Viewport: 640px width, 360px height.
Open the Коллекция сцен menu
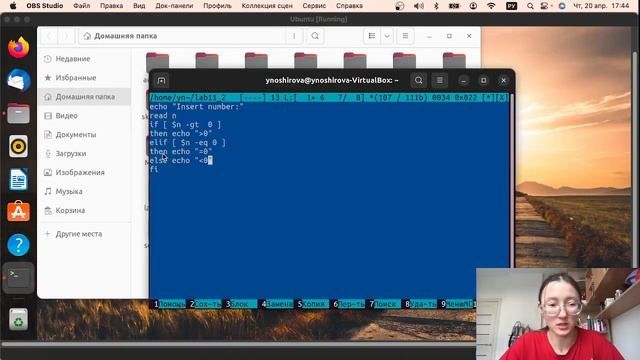(x=267, y=6)
